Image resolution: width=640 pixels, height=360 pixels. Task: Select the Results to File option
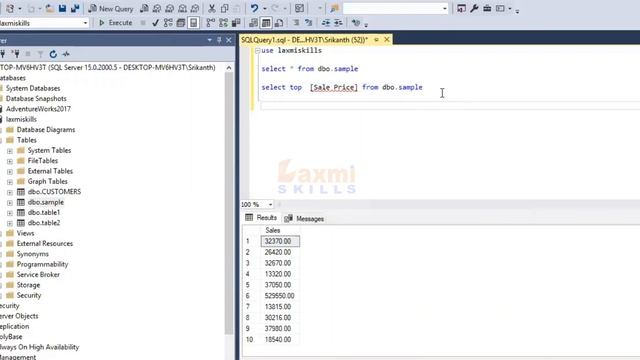279,23
